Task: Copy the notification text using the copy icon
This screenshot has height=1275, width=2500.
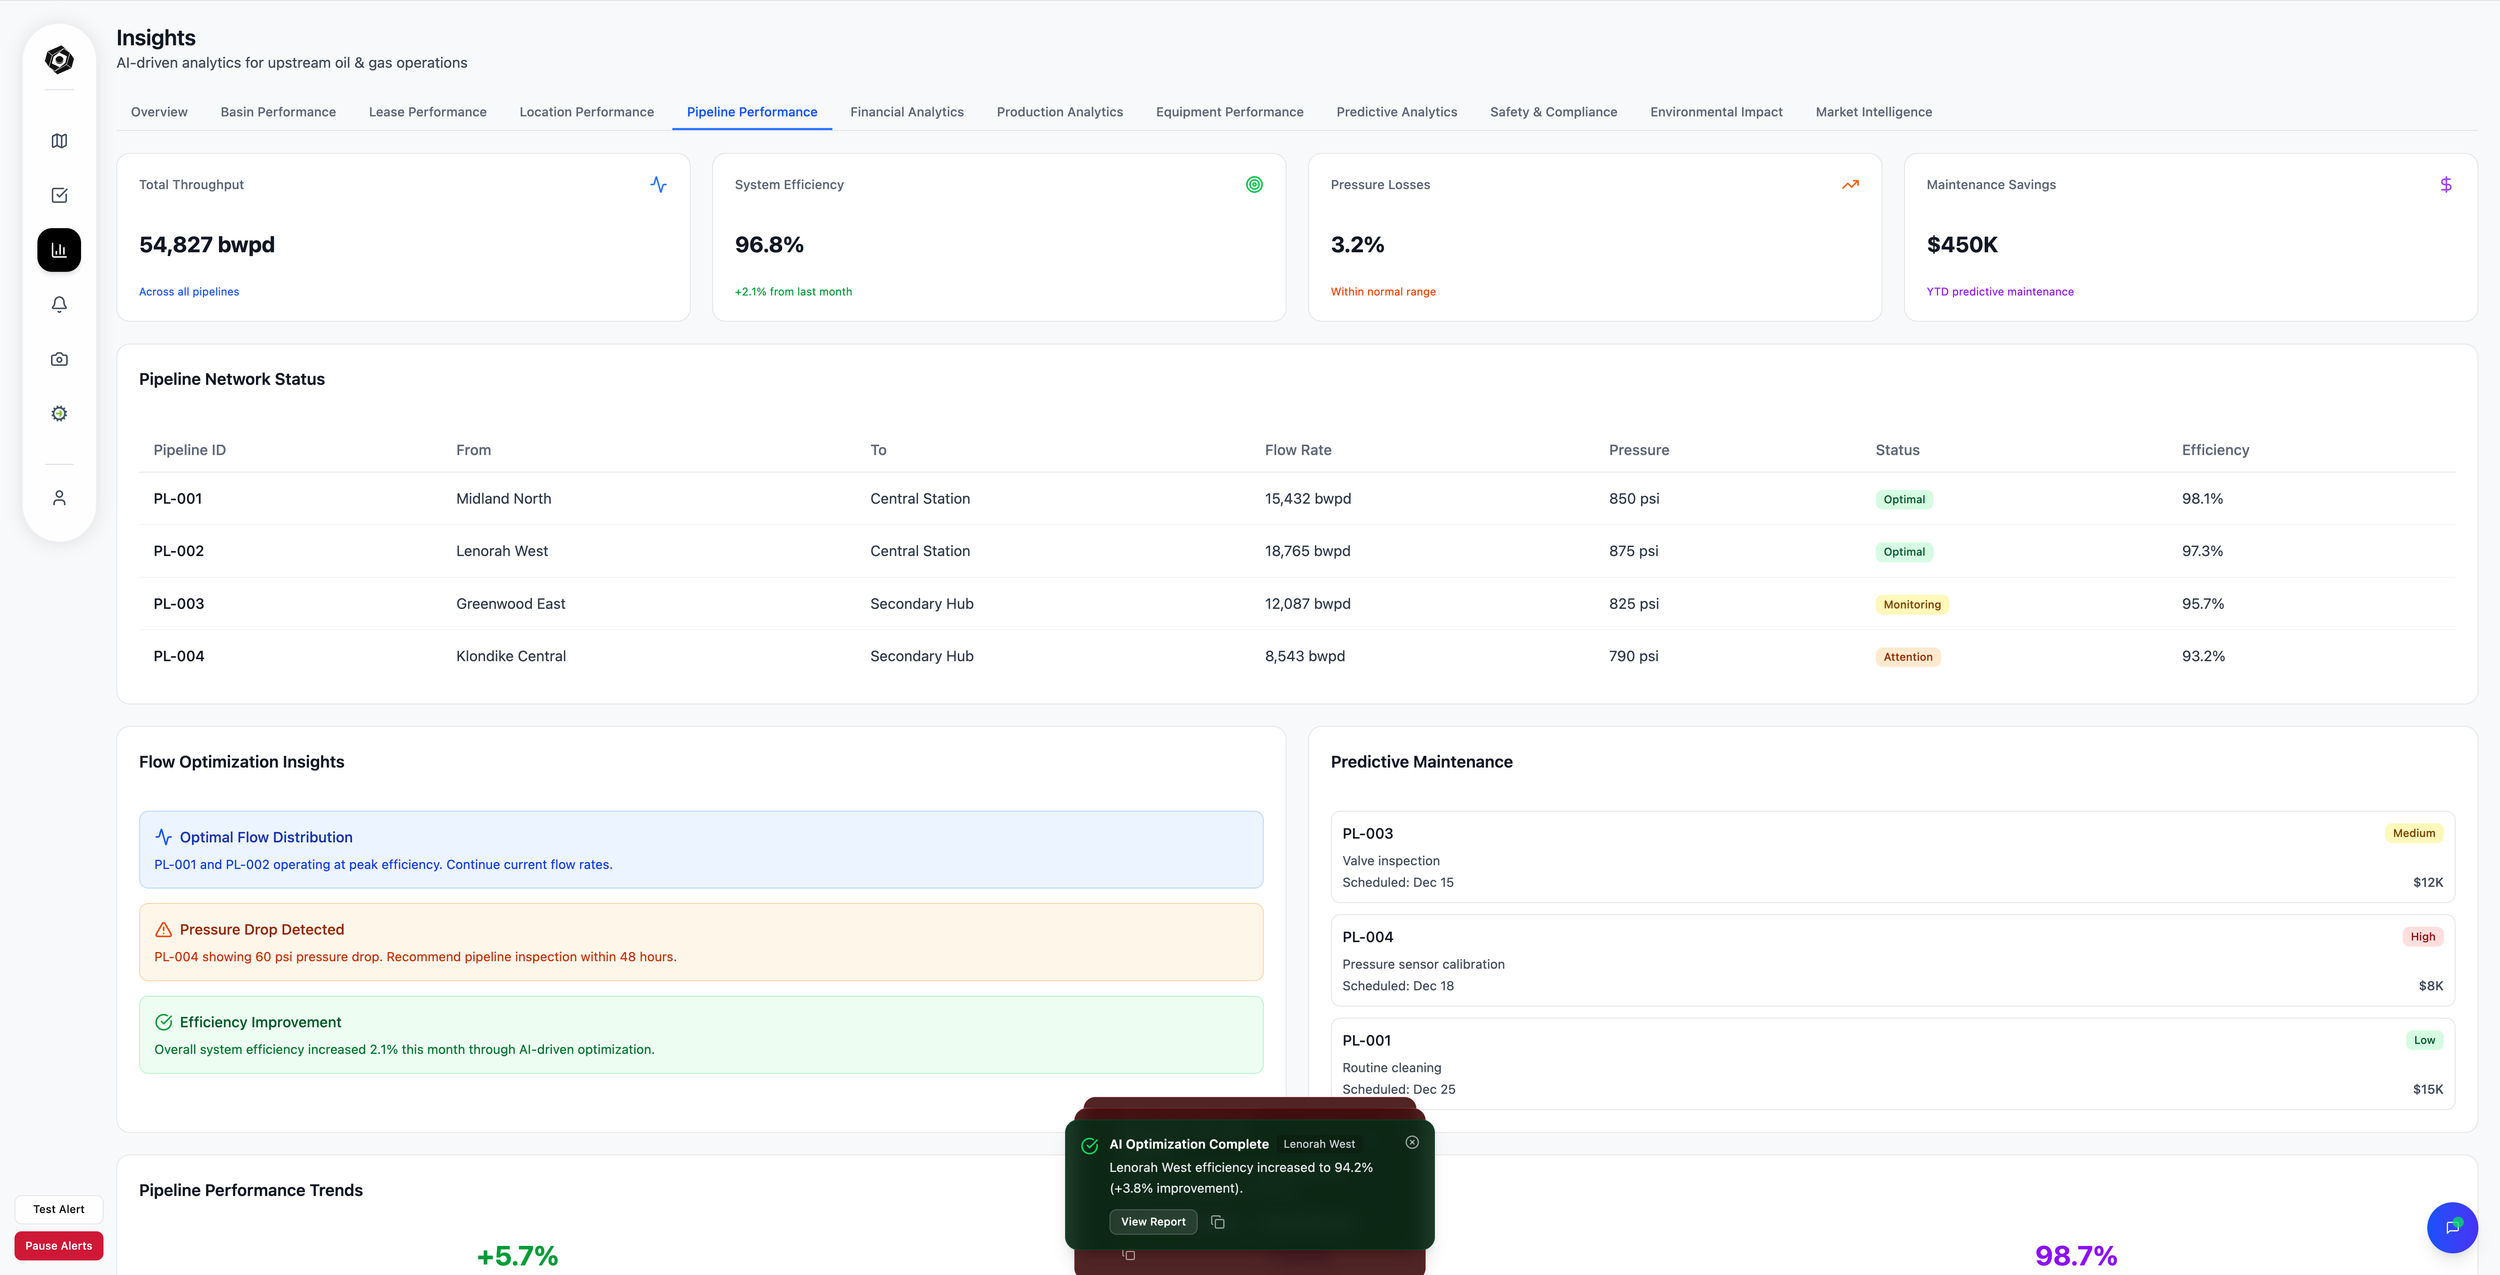Action: pos(1218,1221)
